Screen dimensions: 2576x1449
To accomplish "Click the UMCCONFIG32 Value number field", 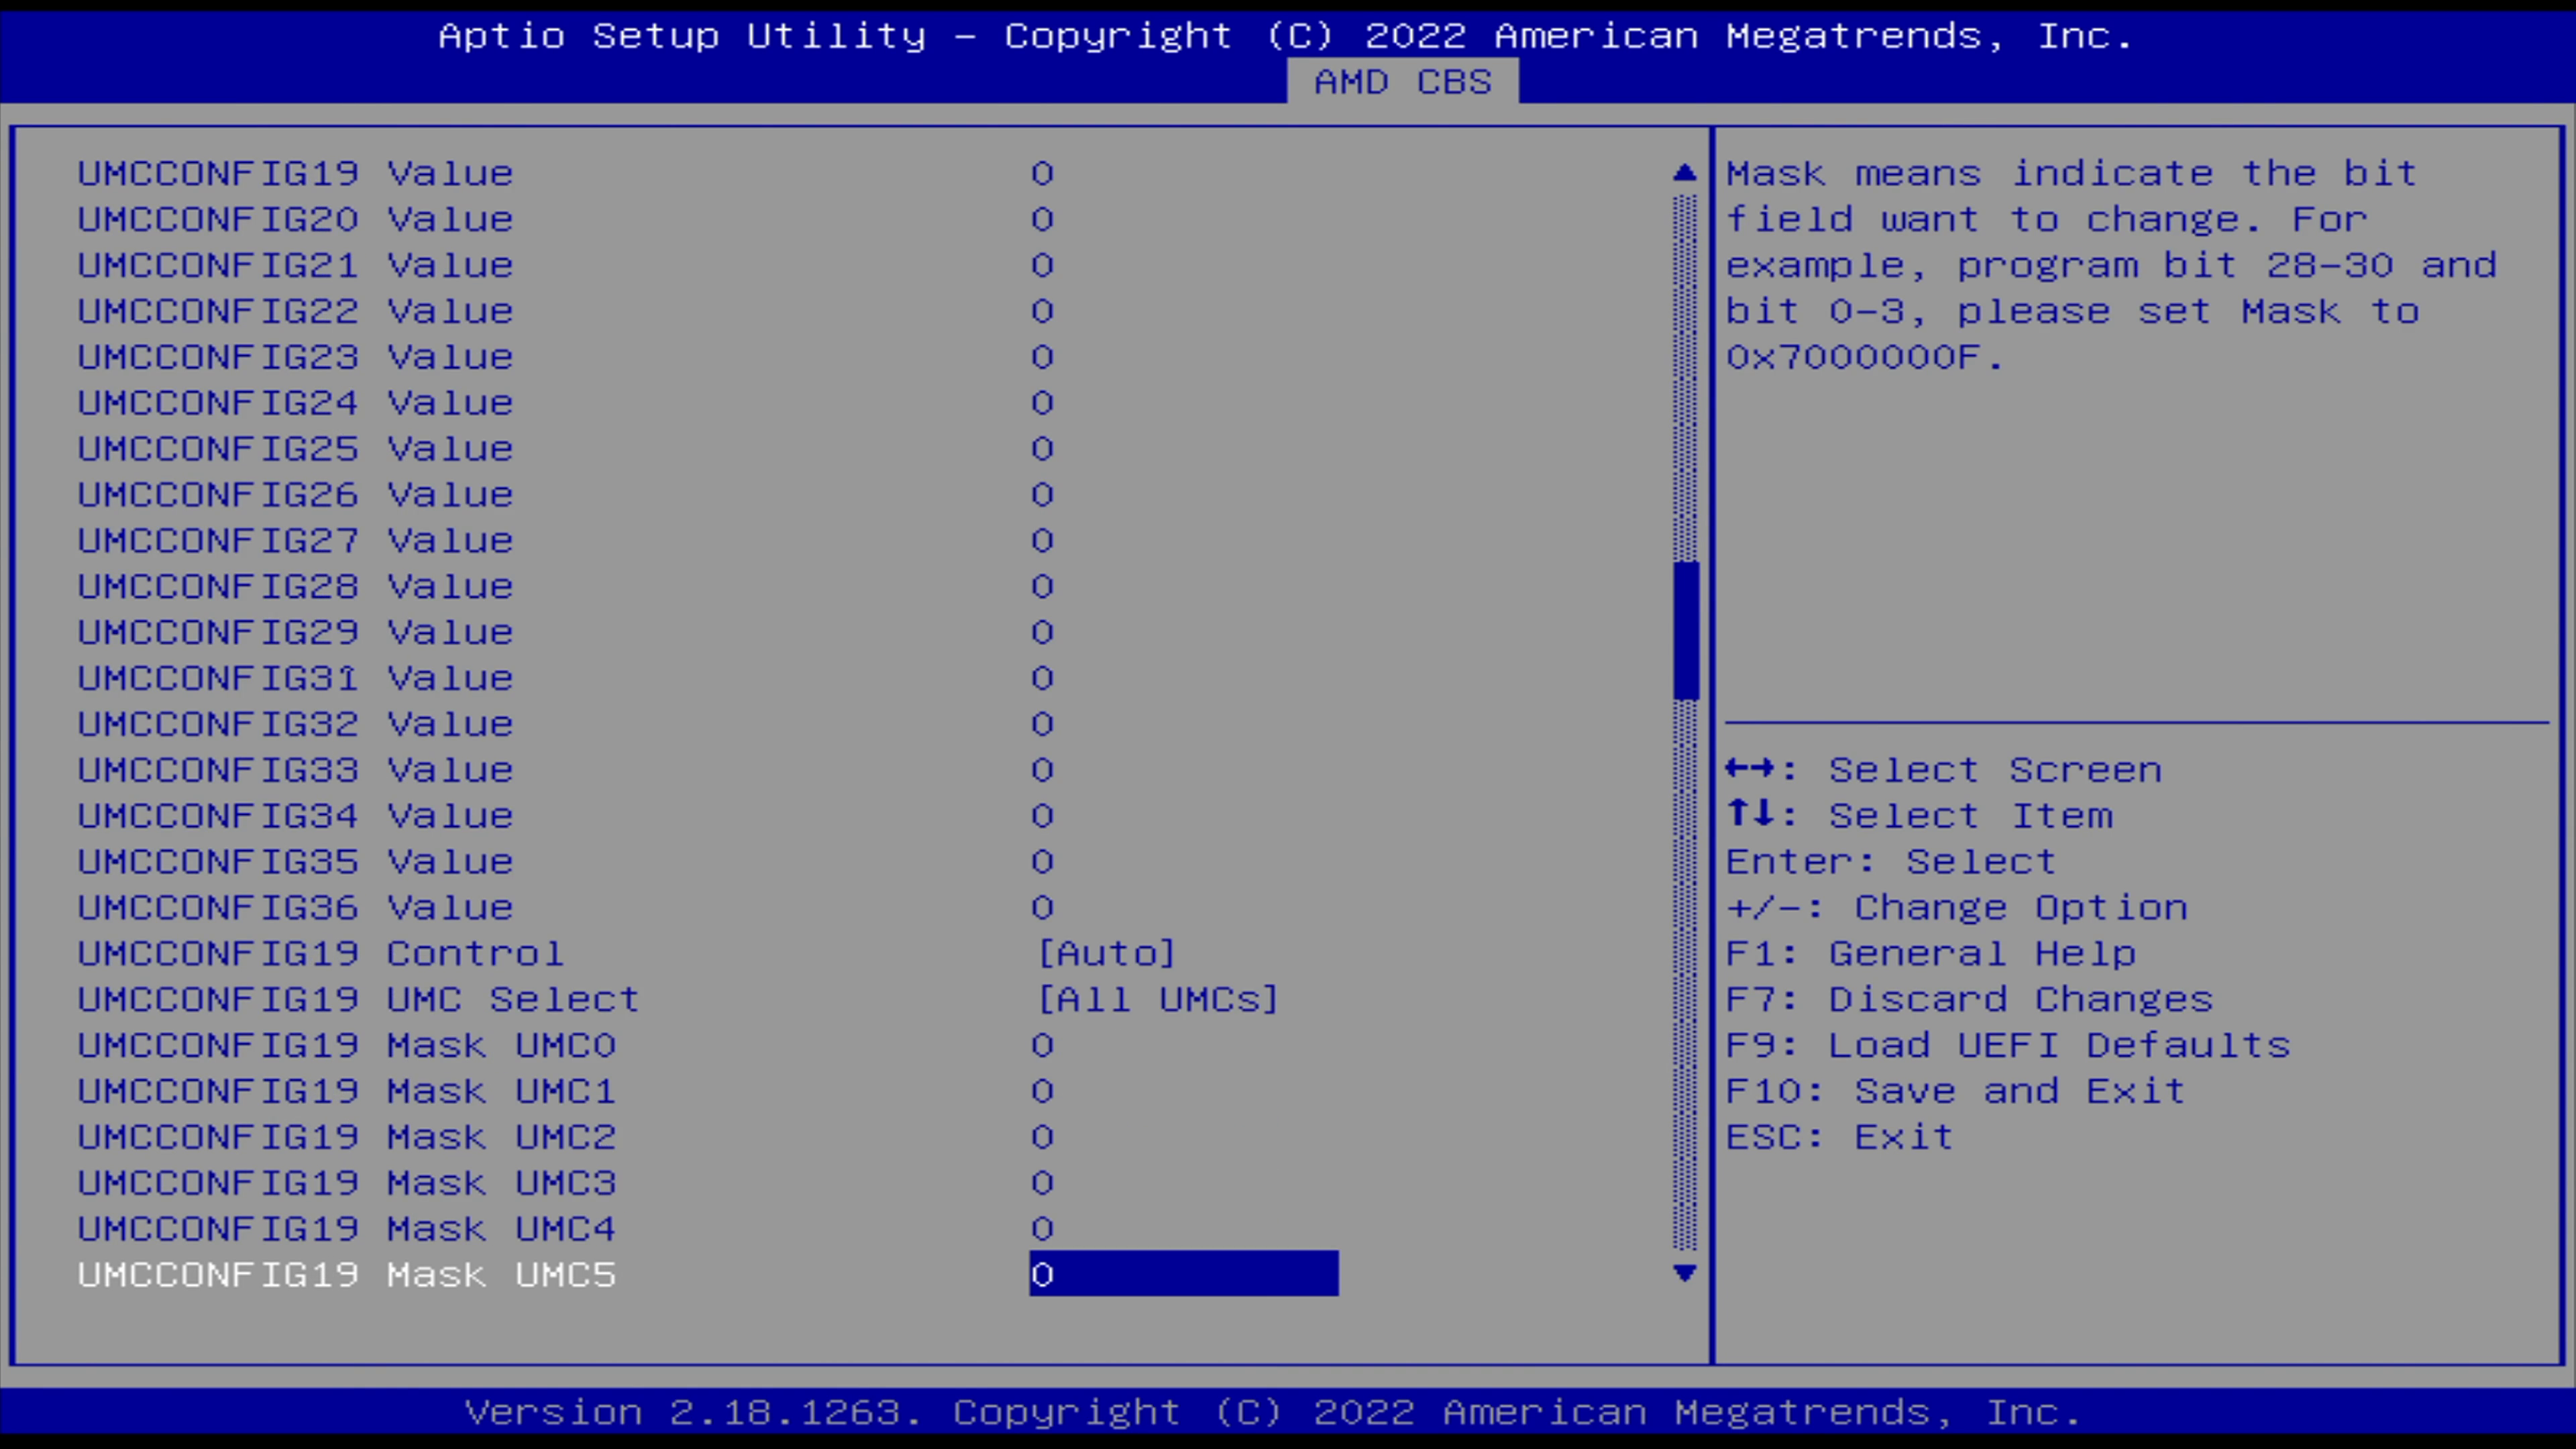I will (1042, 724).
